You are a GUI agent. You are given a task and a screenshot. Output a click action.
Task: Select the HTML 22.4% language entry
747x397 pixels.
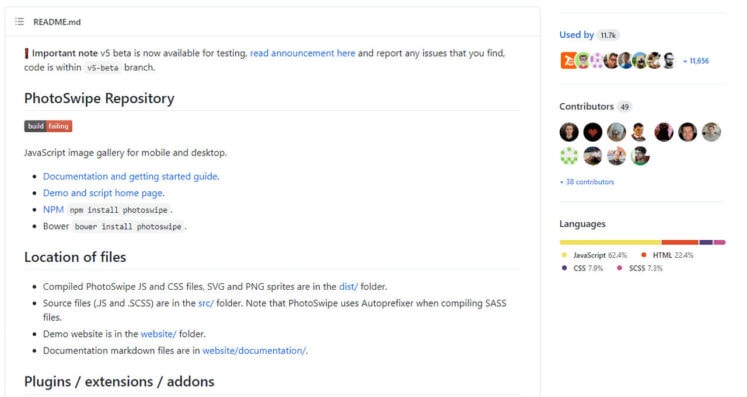point(667,255)
